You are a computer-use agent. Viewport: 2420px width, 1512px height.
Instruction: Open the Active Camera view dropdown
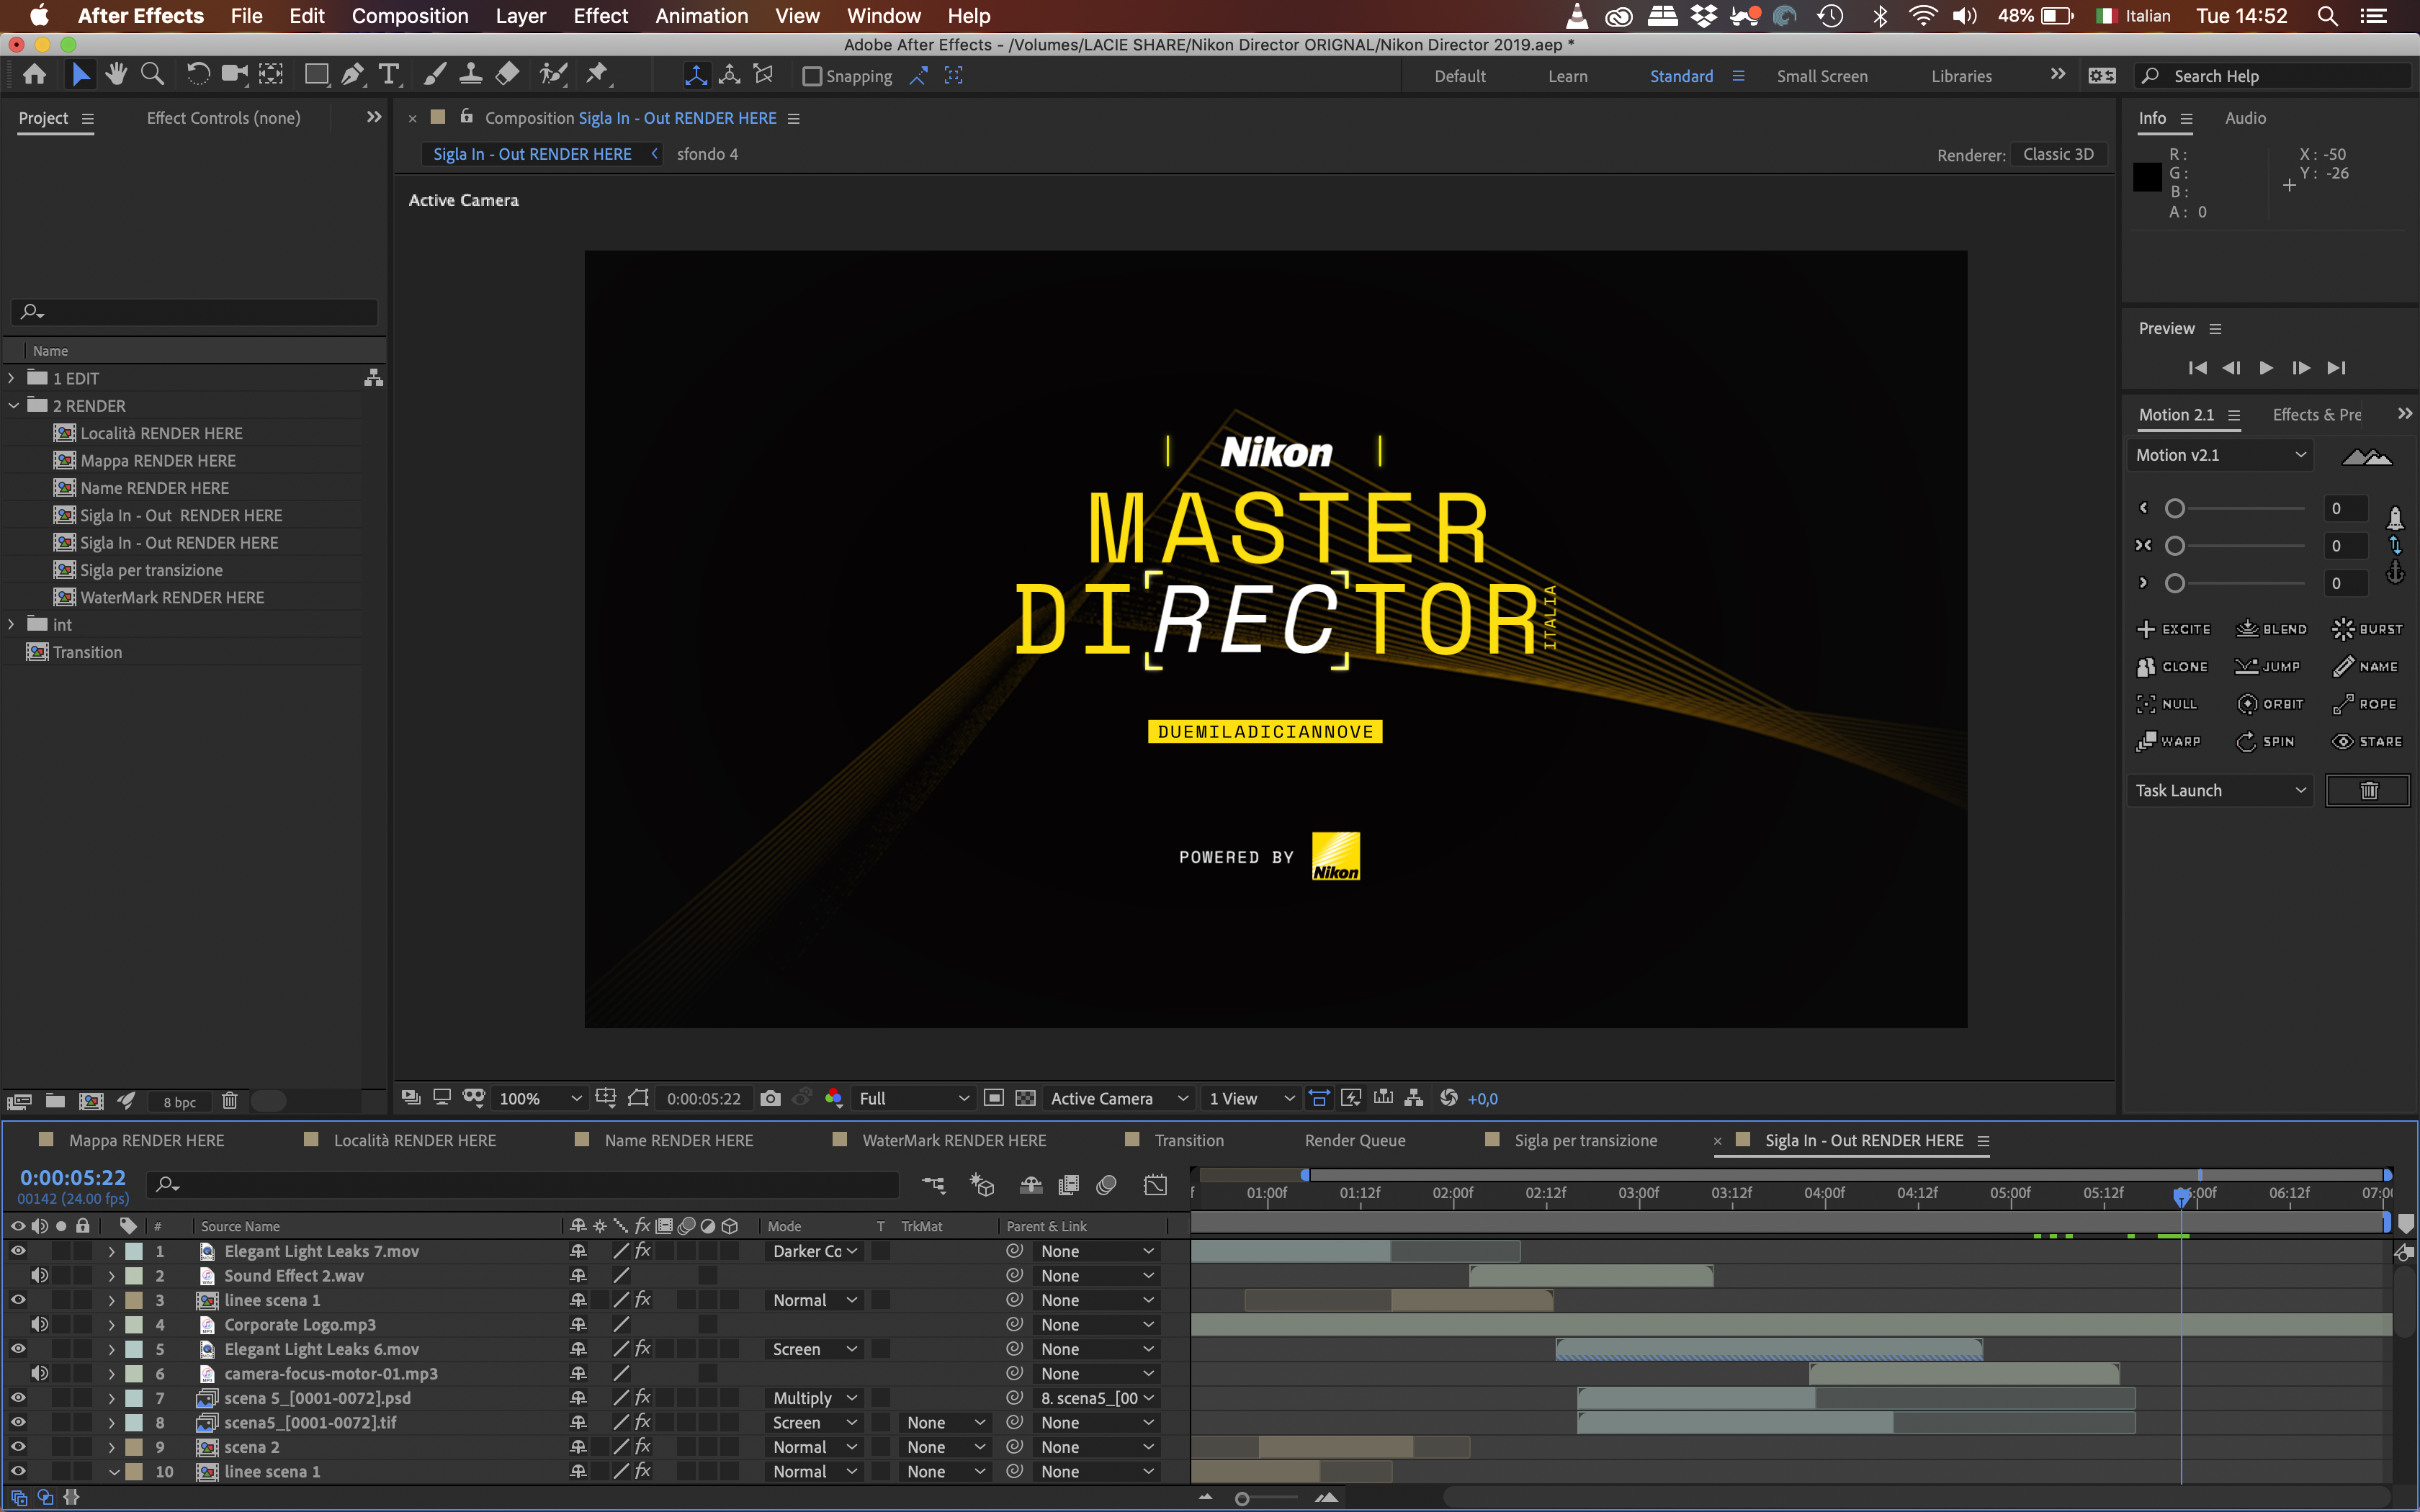(1118, 1098)
